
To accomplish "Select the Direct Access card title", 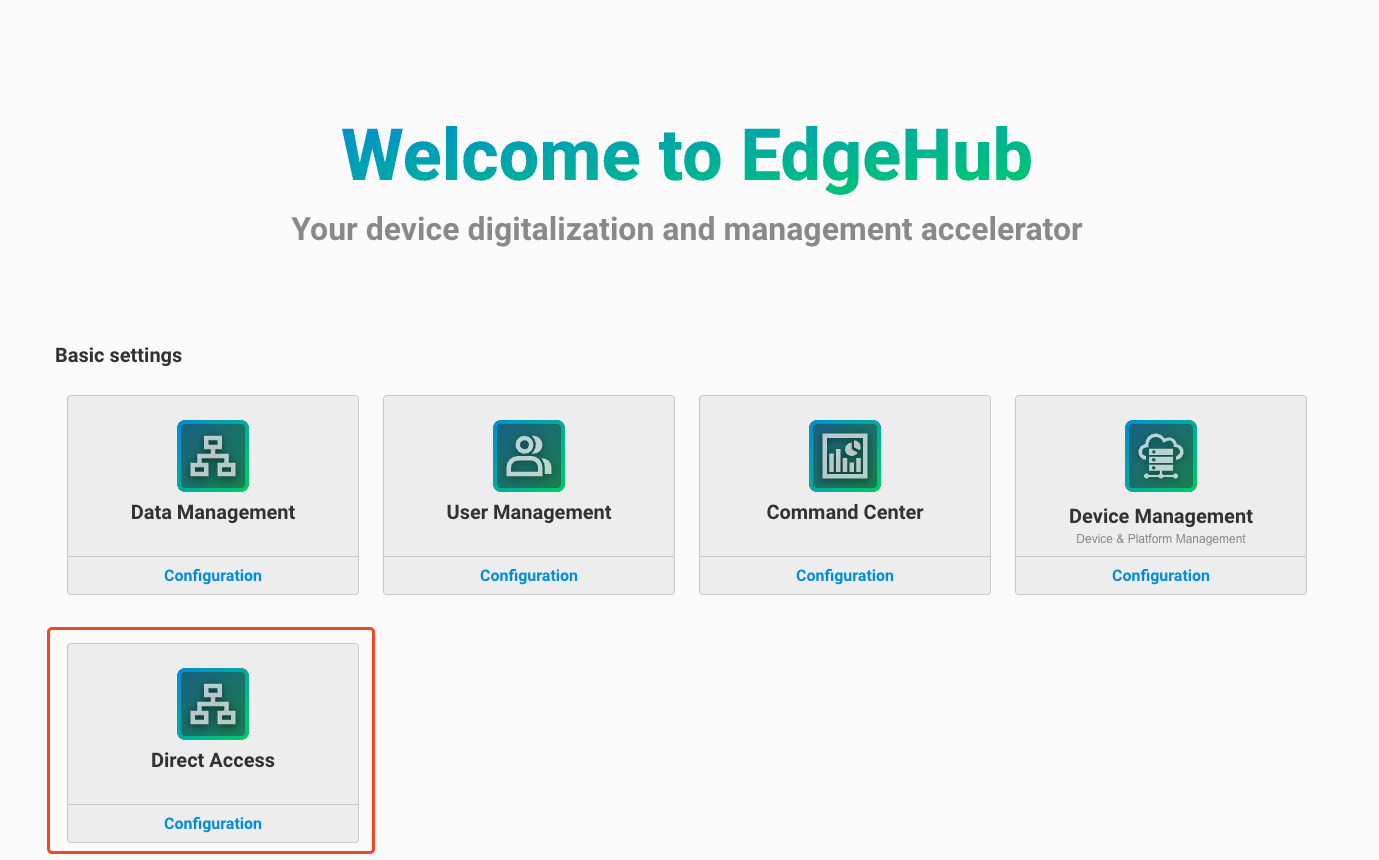I will [x=213, y=761].
